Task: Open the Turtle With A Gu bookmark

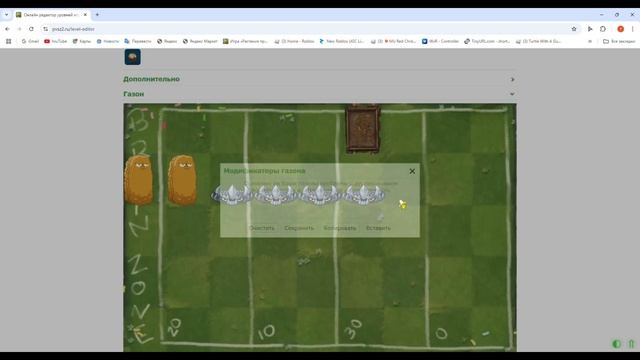Action: tap(539, 41)
